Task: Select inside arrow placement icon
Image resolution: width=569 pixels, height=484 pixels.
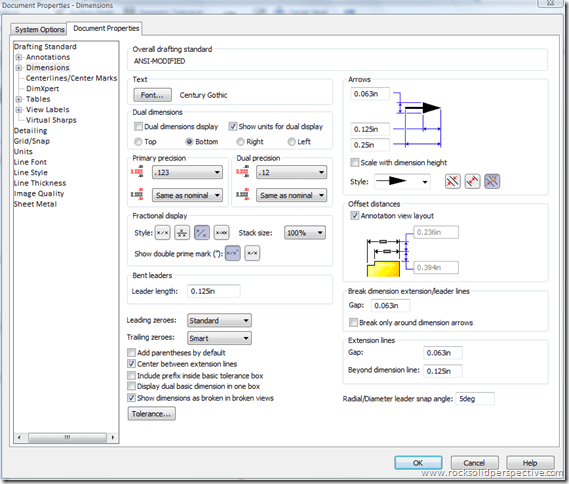Action: [472, 181]
